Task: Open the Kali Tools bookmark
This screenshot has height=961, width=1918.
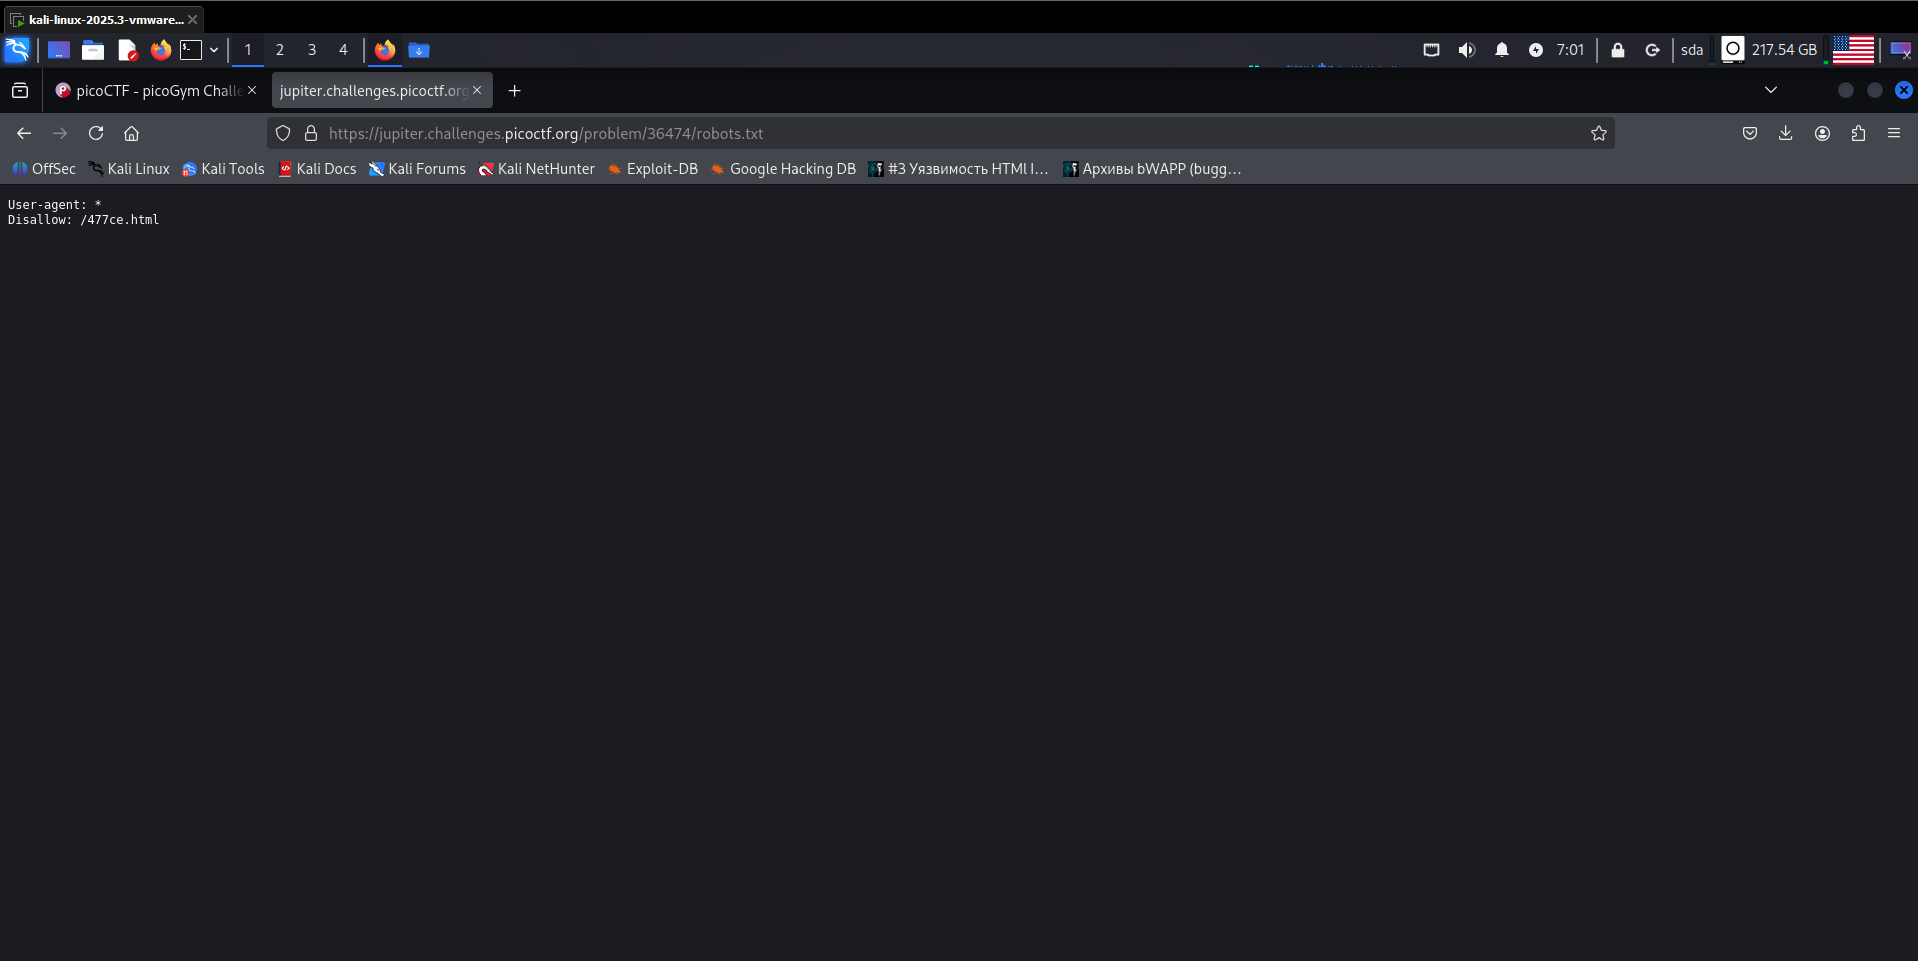Action: pos(223,169)
